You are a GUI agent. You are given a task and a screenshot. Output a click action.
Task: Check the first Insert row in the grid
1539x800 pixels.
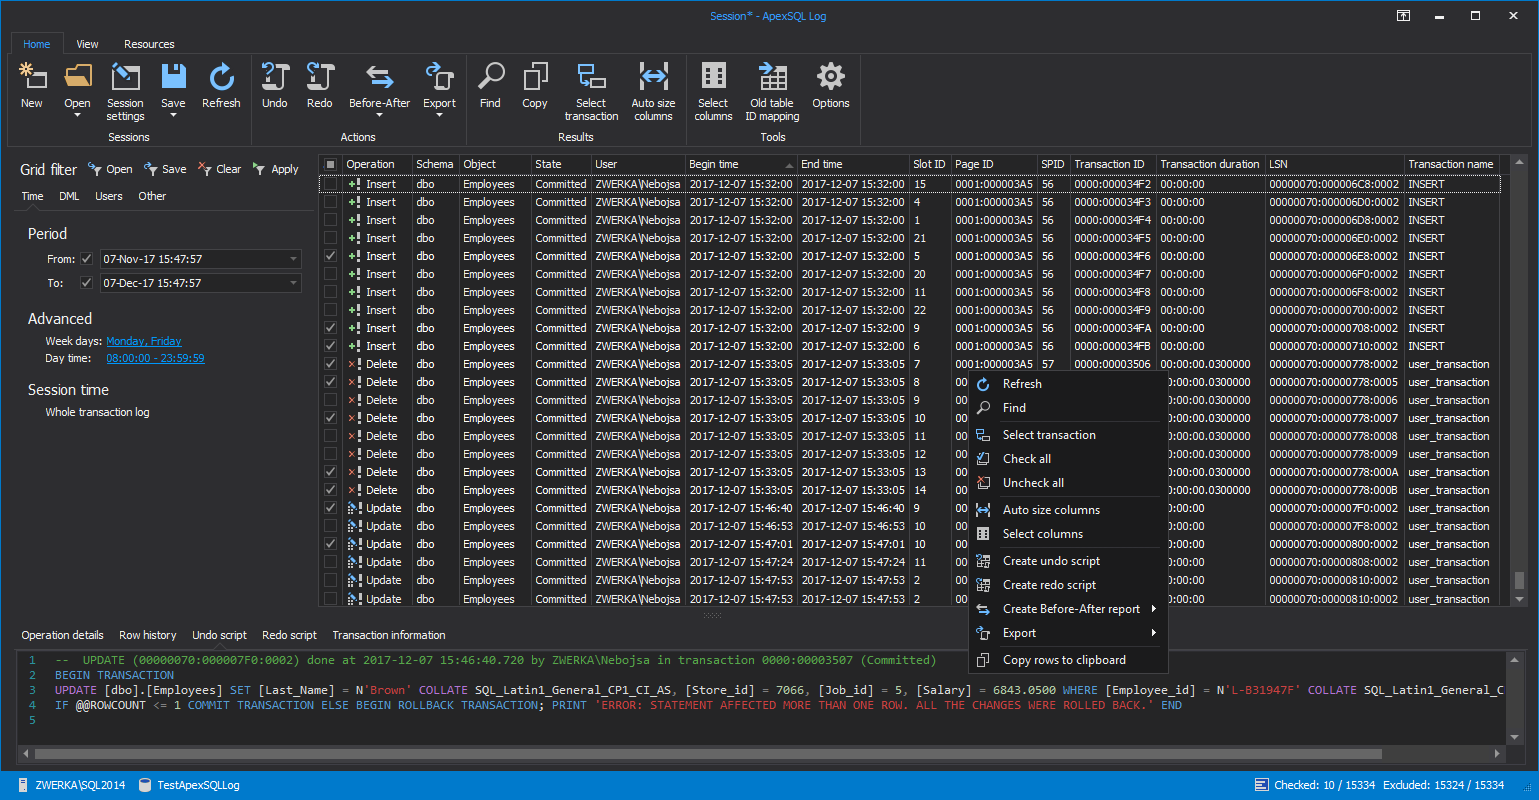(x=330, y=183)
